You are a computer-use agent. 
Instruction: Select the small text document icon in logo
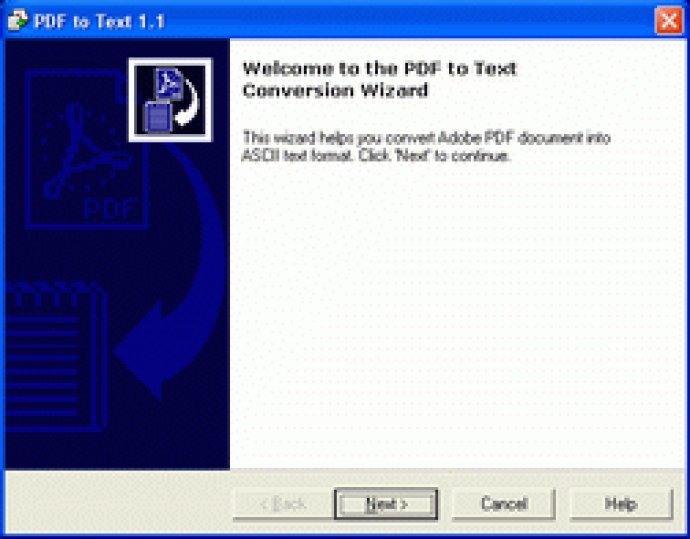(x=158, y=116)
